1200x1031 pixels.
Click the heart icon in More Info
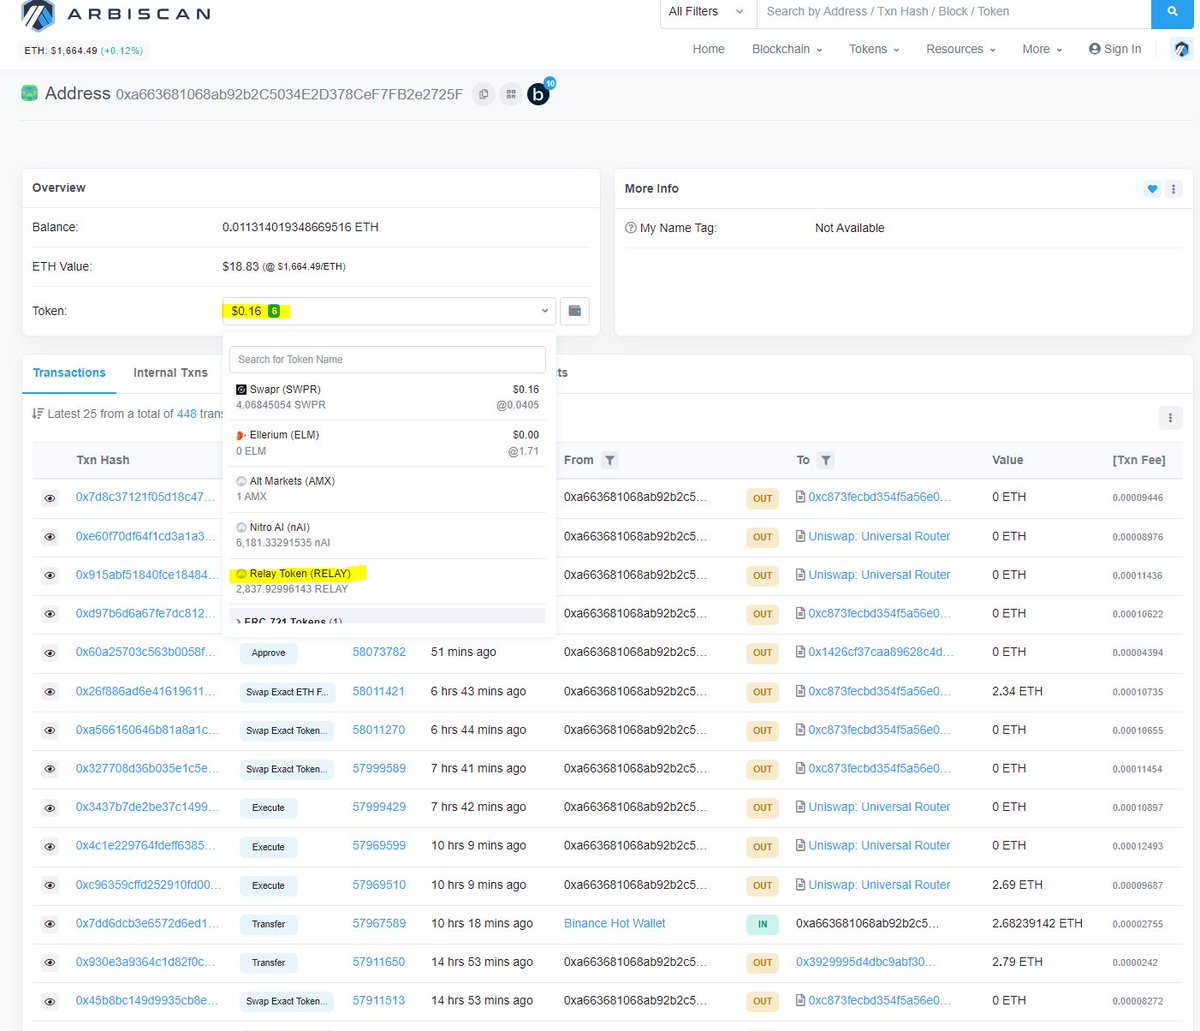pos(1152,188)
